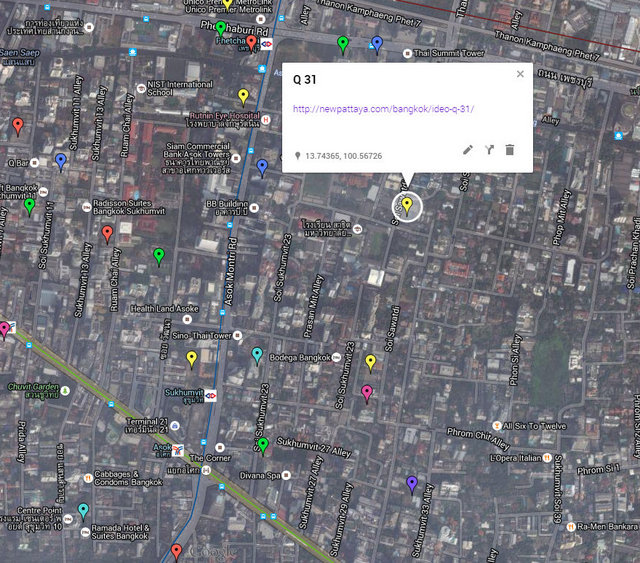Click The Corner label

tap(210, 458)
